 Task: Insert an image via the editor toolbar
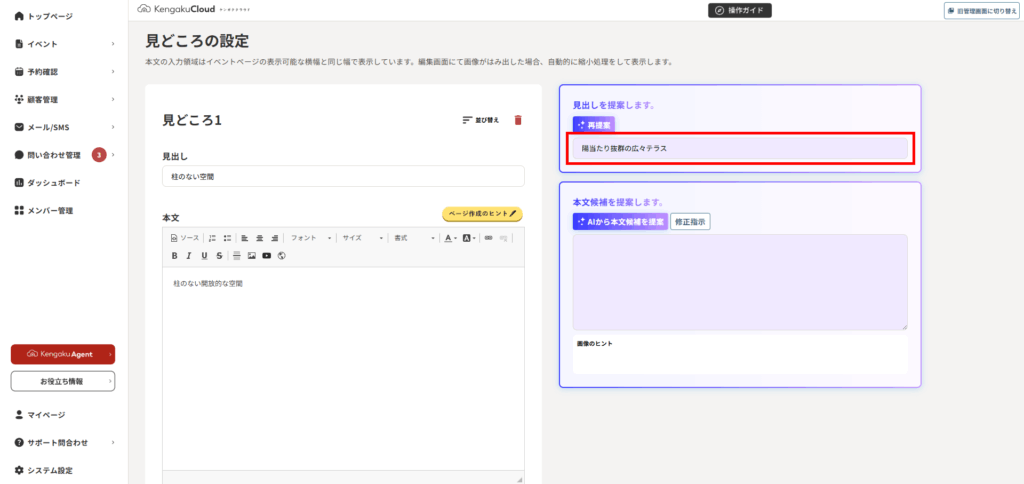click(x=251, y=255)
